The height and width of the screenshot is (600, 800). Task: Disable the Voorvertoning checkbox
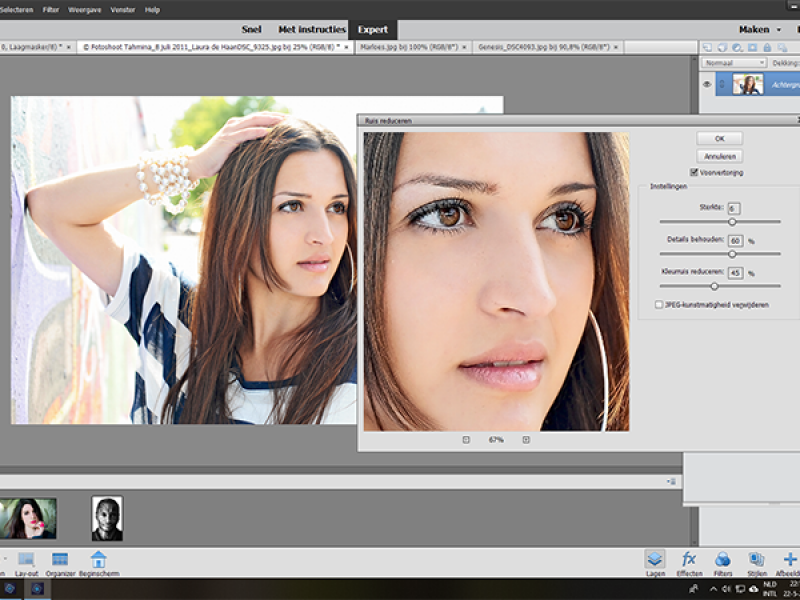[694, 172]
